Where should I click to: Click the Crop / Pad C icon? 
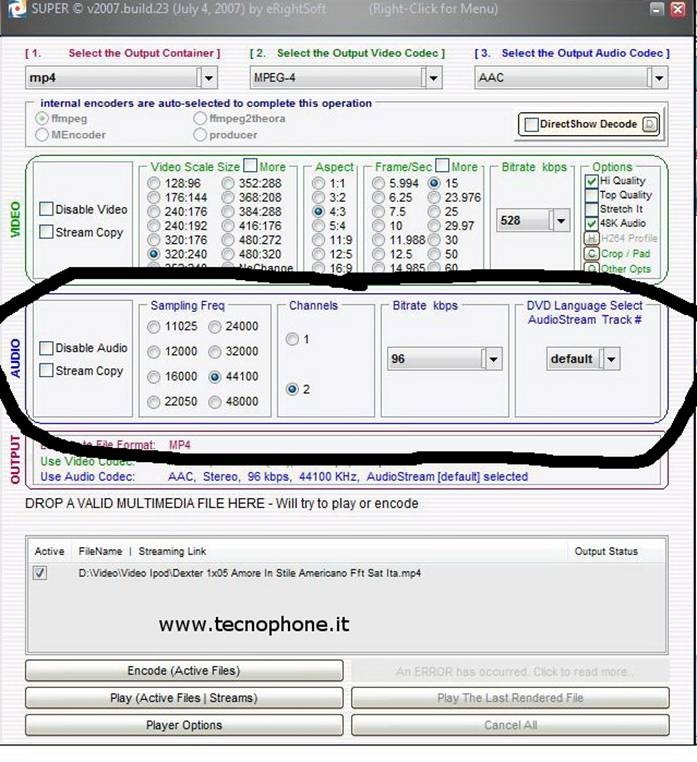pyautogui.click(x=592, y=254)
